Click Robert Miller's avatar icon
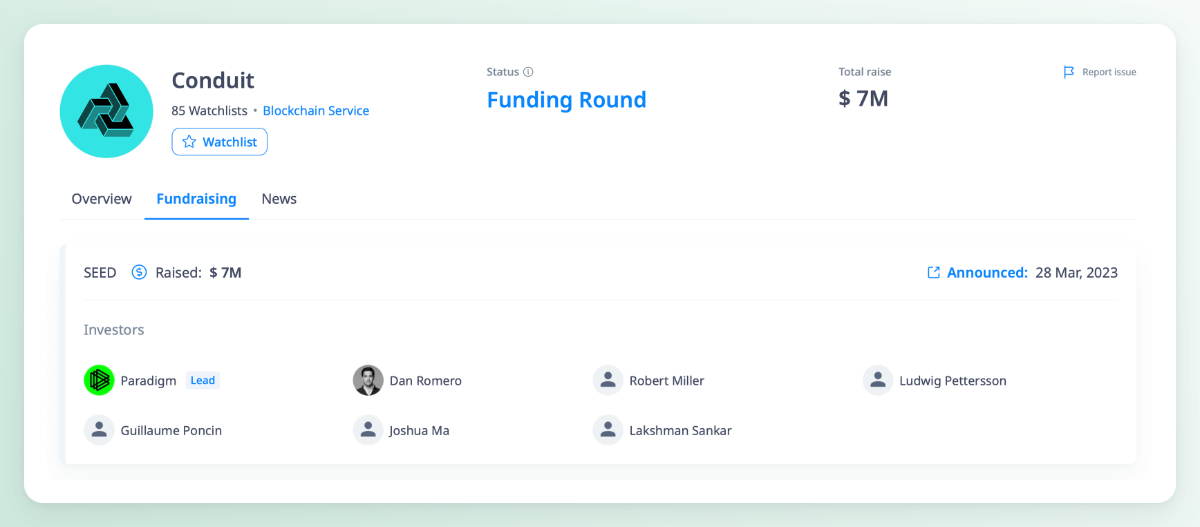 (608, 380)
